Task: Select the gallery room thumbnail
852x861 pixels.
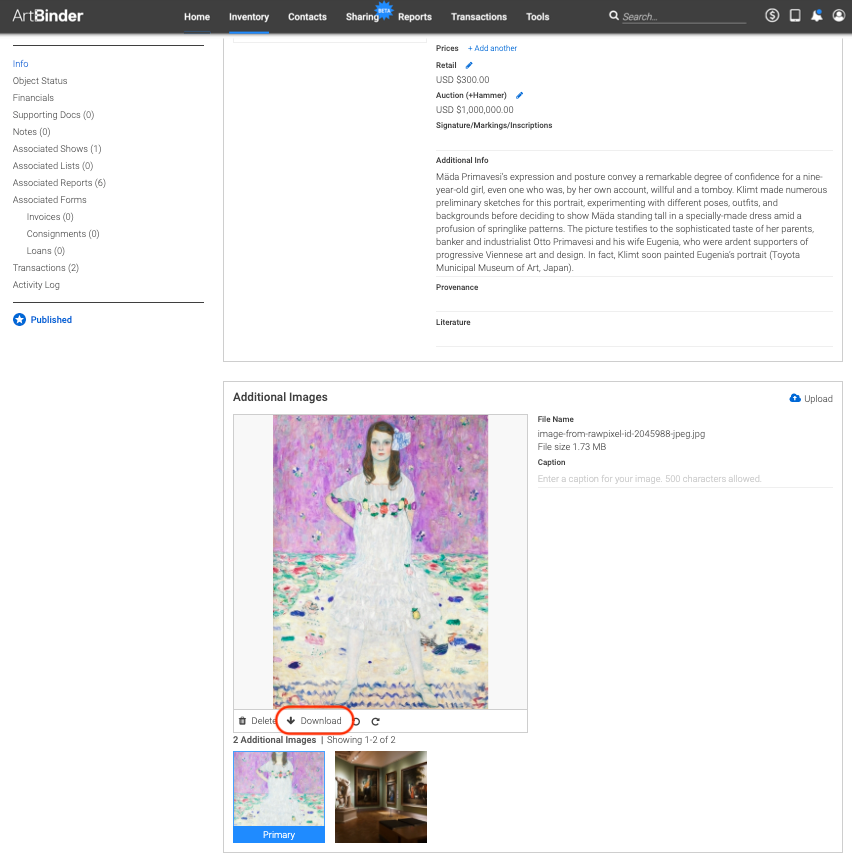Action: pos(381,797)
